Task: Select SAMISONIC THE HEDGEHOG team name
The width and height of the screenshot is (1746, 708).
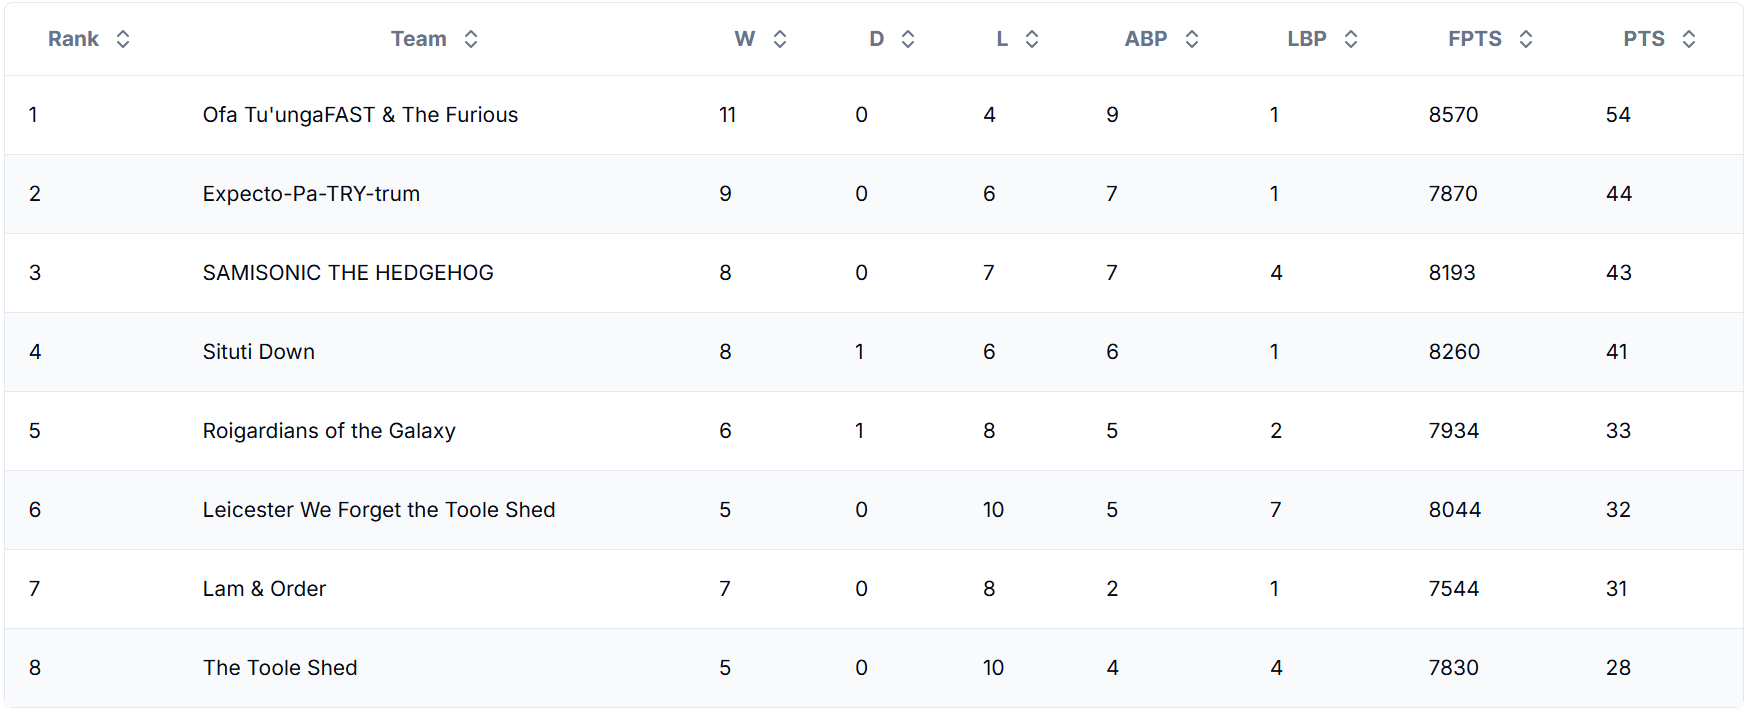Action: tap(348, 273)
